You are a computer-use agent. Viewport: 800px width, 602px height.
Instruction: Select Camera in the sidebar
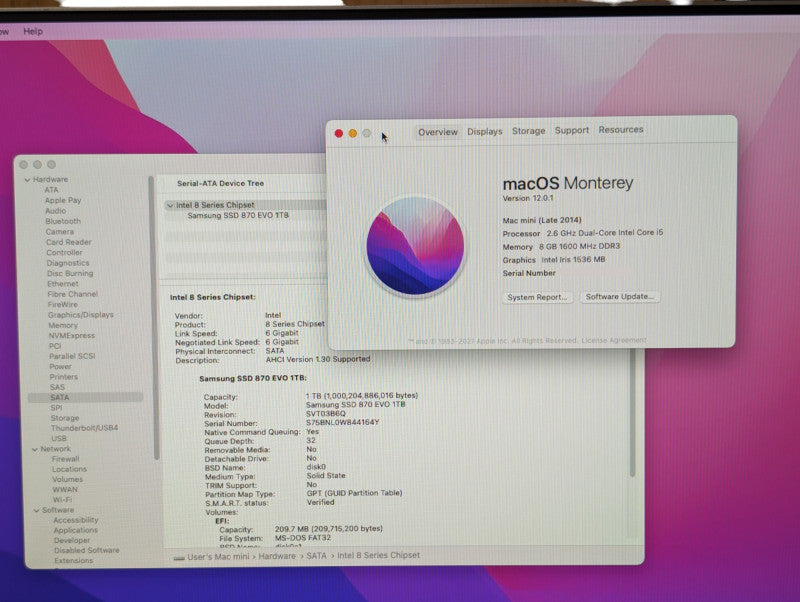[60, 232]
